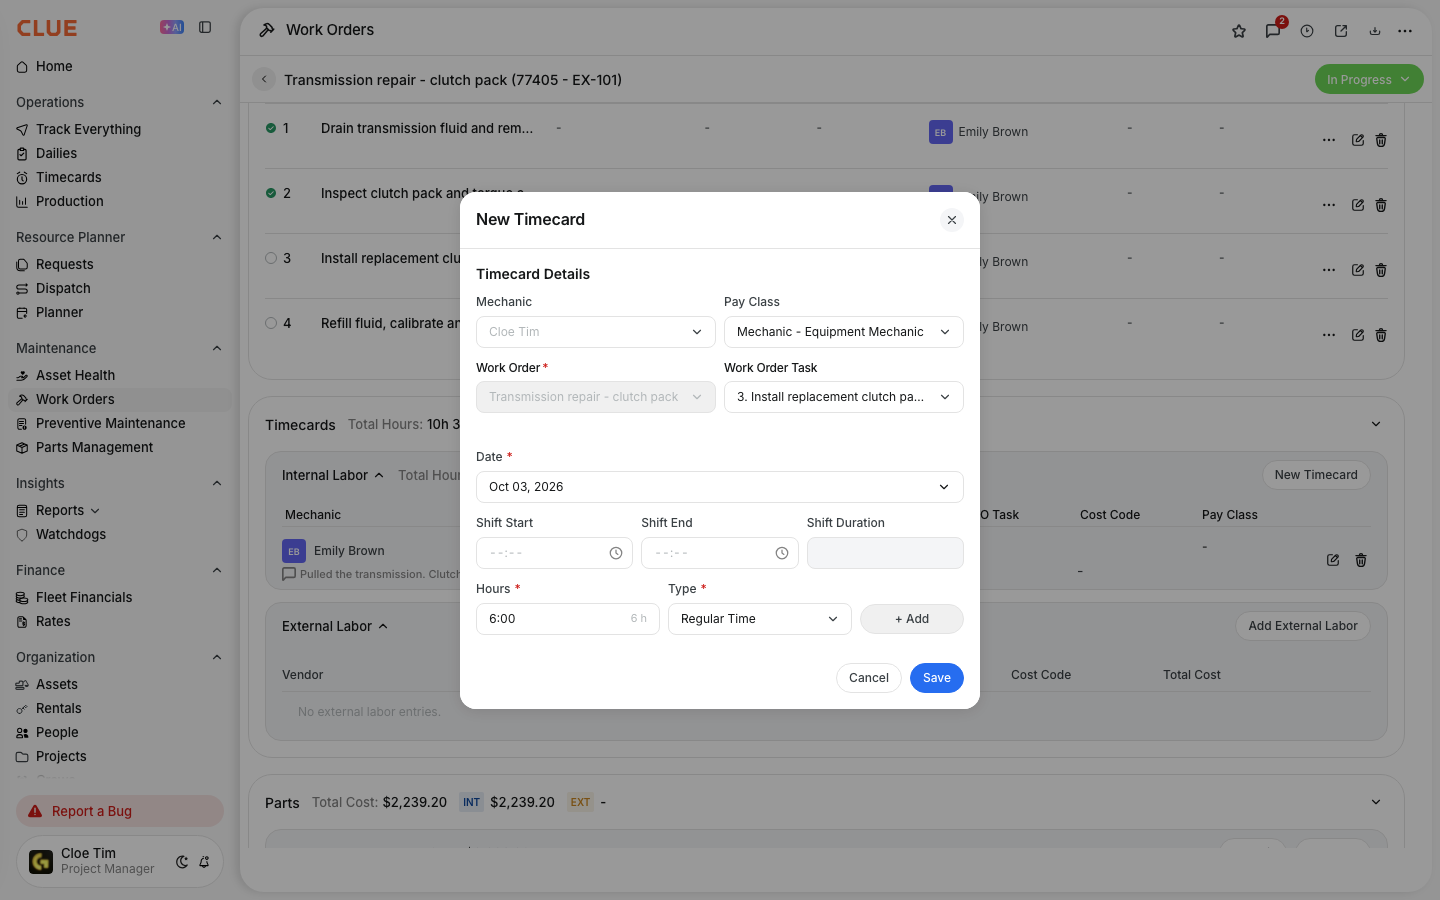
Task: Open more options for task 3
Action: [x=1329, y=270]
